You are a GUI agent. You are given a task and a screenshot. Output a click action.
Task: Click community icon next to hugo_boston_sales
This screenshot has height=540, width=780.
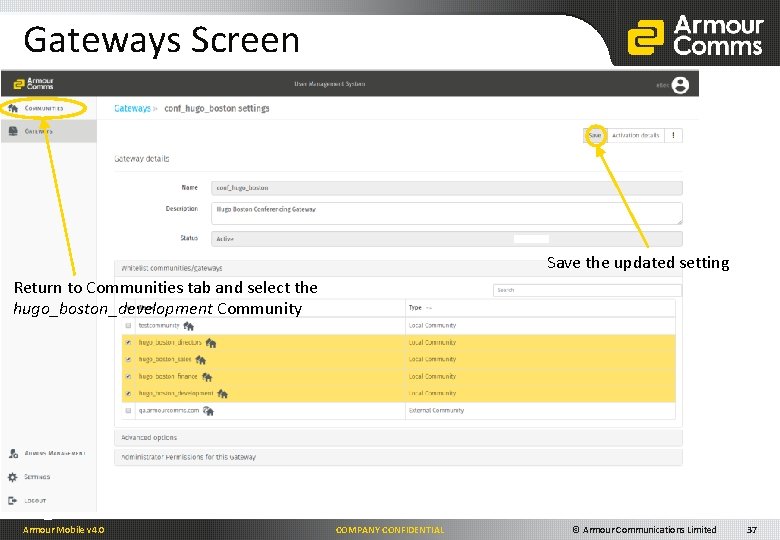[x=200, y=360]
